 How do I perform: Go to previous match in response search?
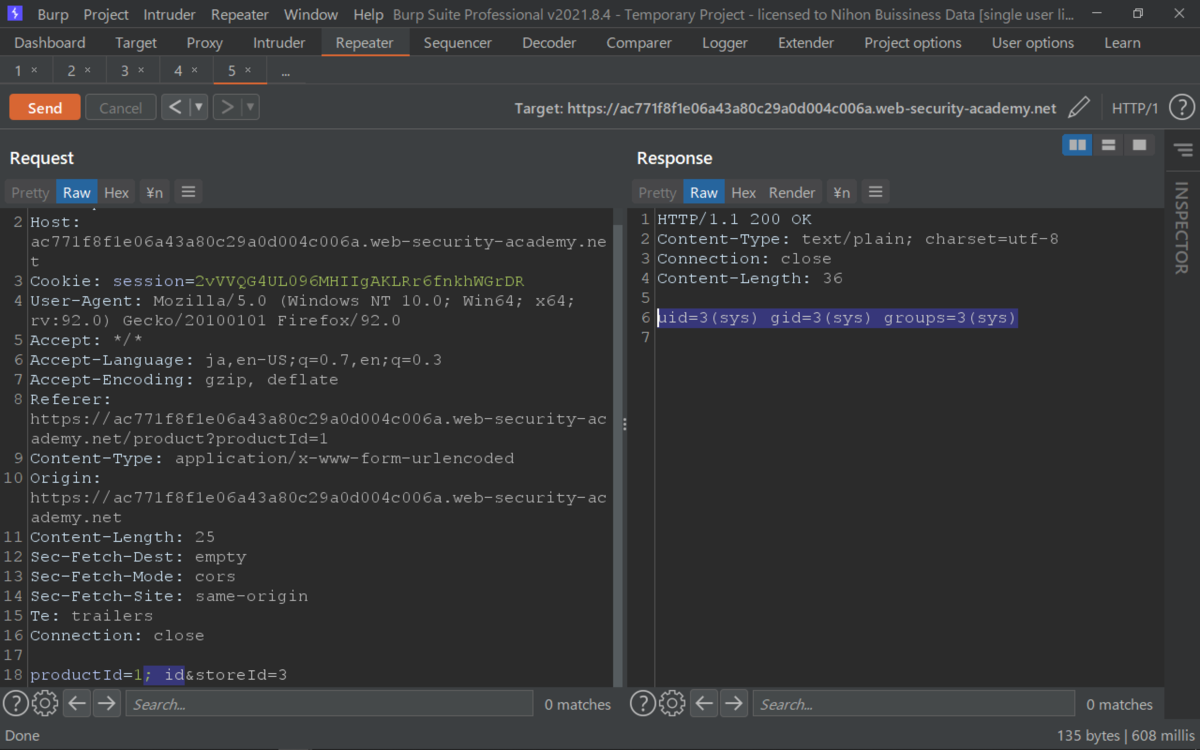point(704,704)
